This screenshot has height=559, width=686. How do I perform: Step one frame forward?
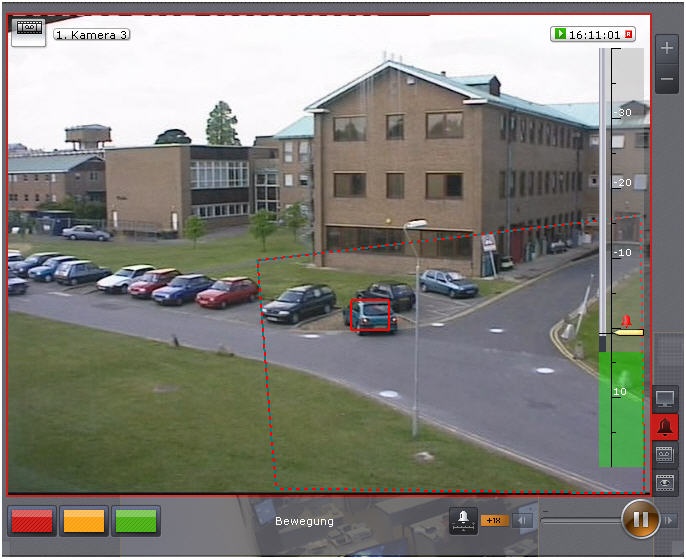point(669,521)
